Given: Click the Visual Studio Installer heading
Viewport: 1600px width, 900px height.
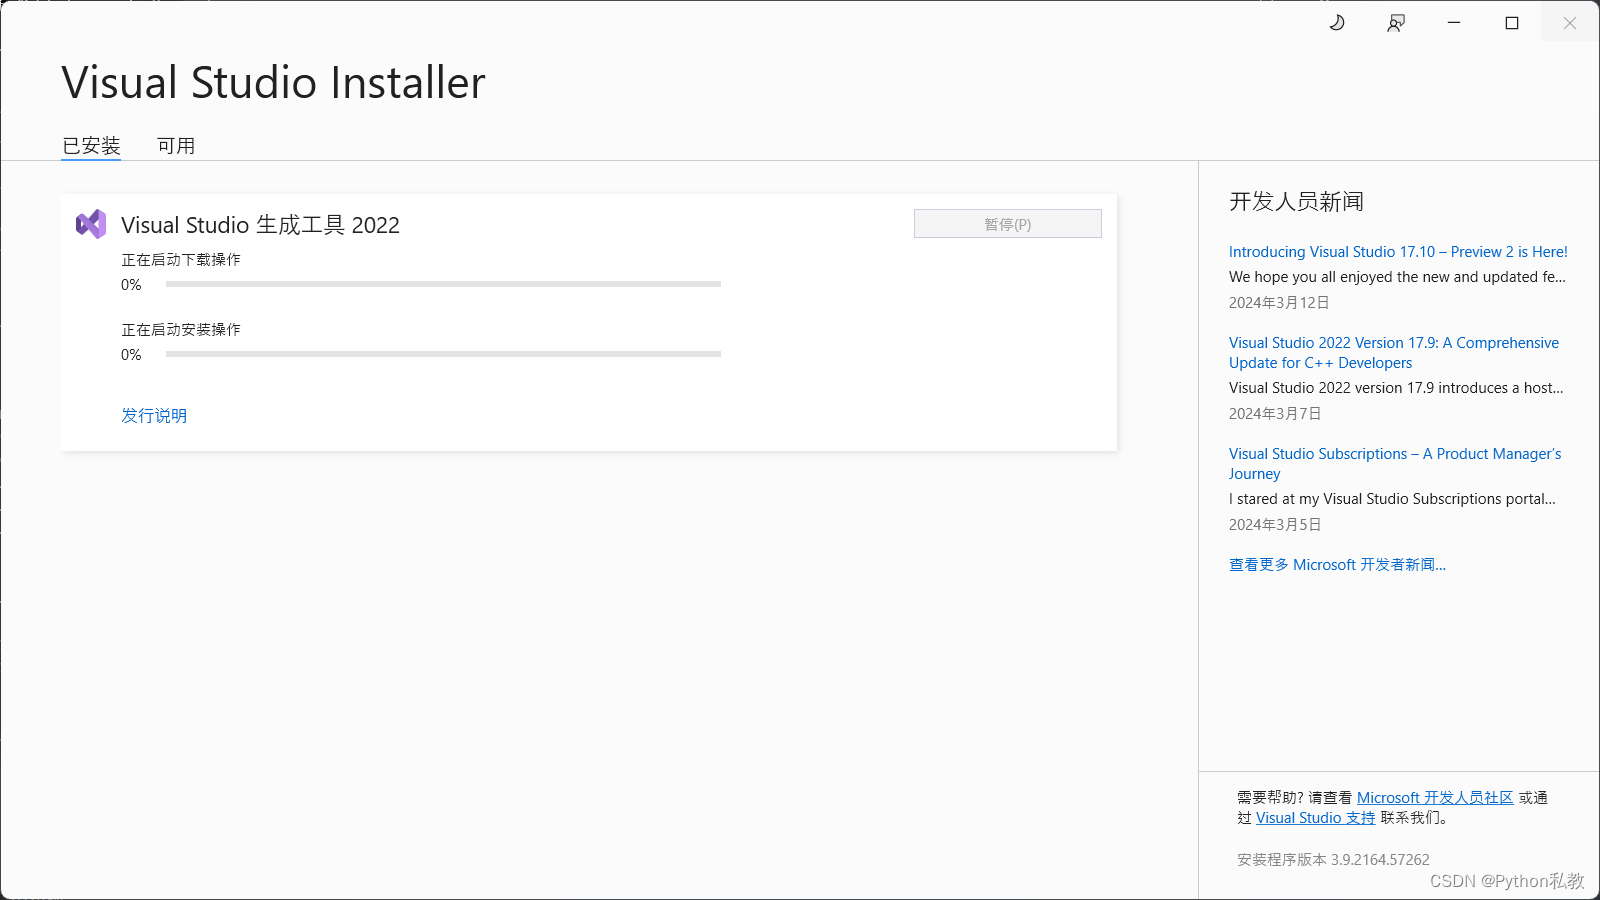Looking at the screenshot, I should 273,83.
